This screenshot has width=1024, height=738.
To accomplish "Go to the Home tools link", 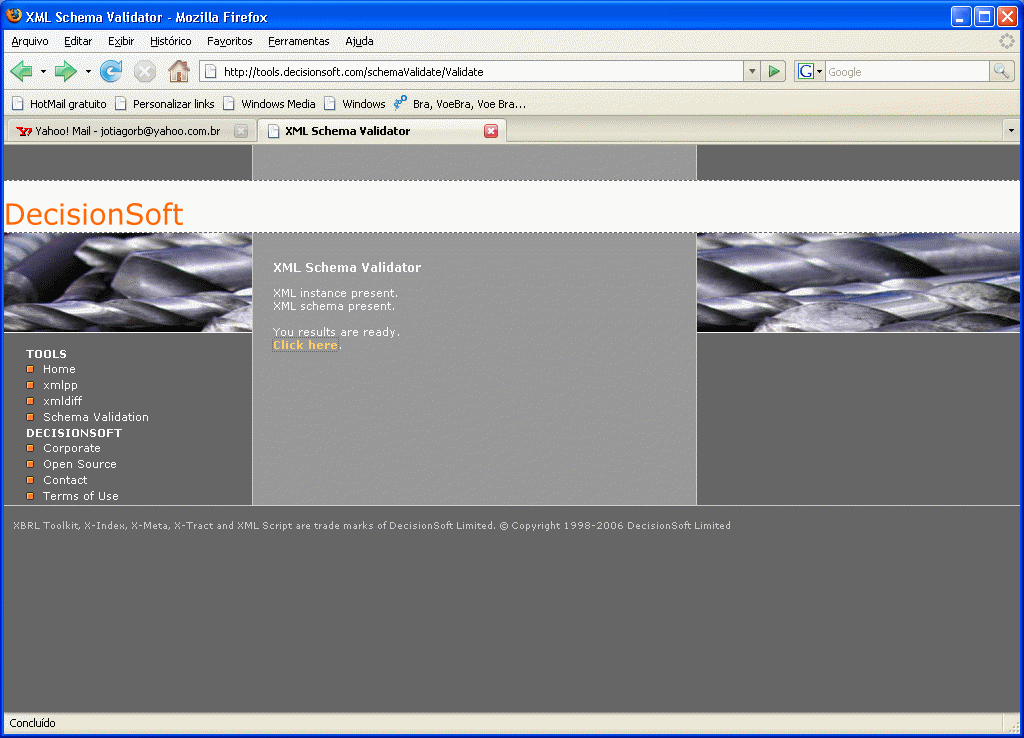I will click(59, 369).
